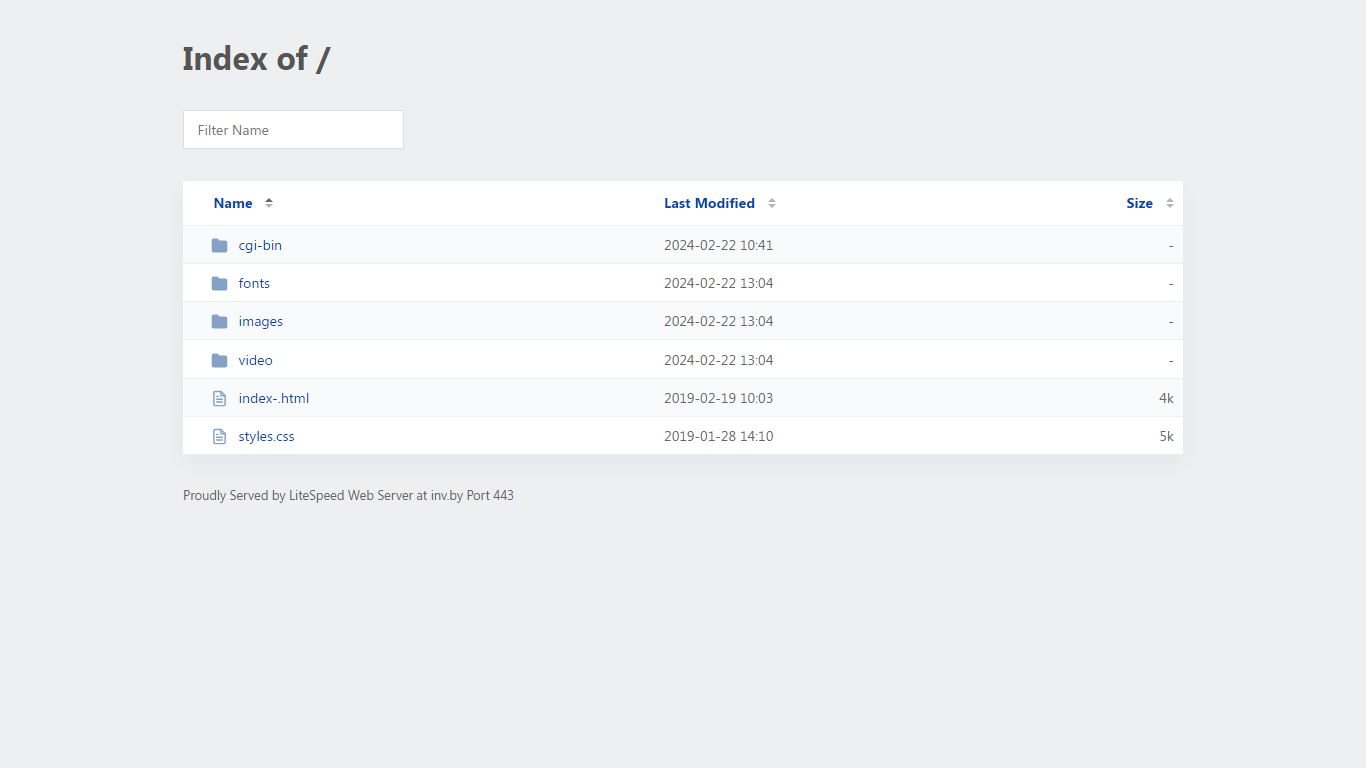Click the date 2024-02-22 10:41
Viewport: 1366px width, 768px height.
(718, 245)
